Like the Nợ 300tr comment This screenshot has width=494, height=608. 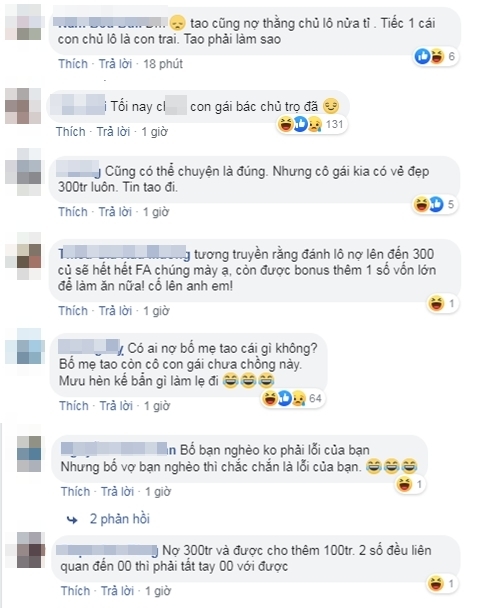point(75,591)
